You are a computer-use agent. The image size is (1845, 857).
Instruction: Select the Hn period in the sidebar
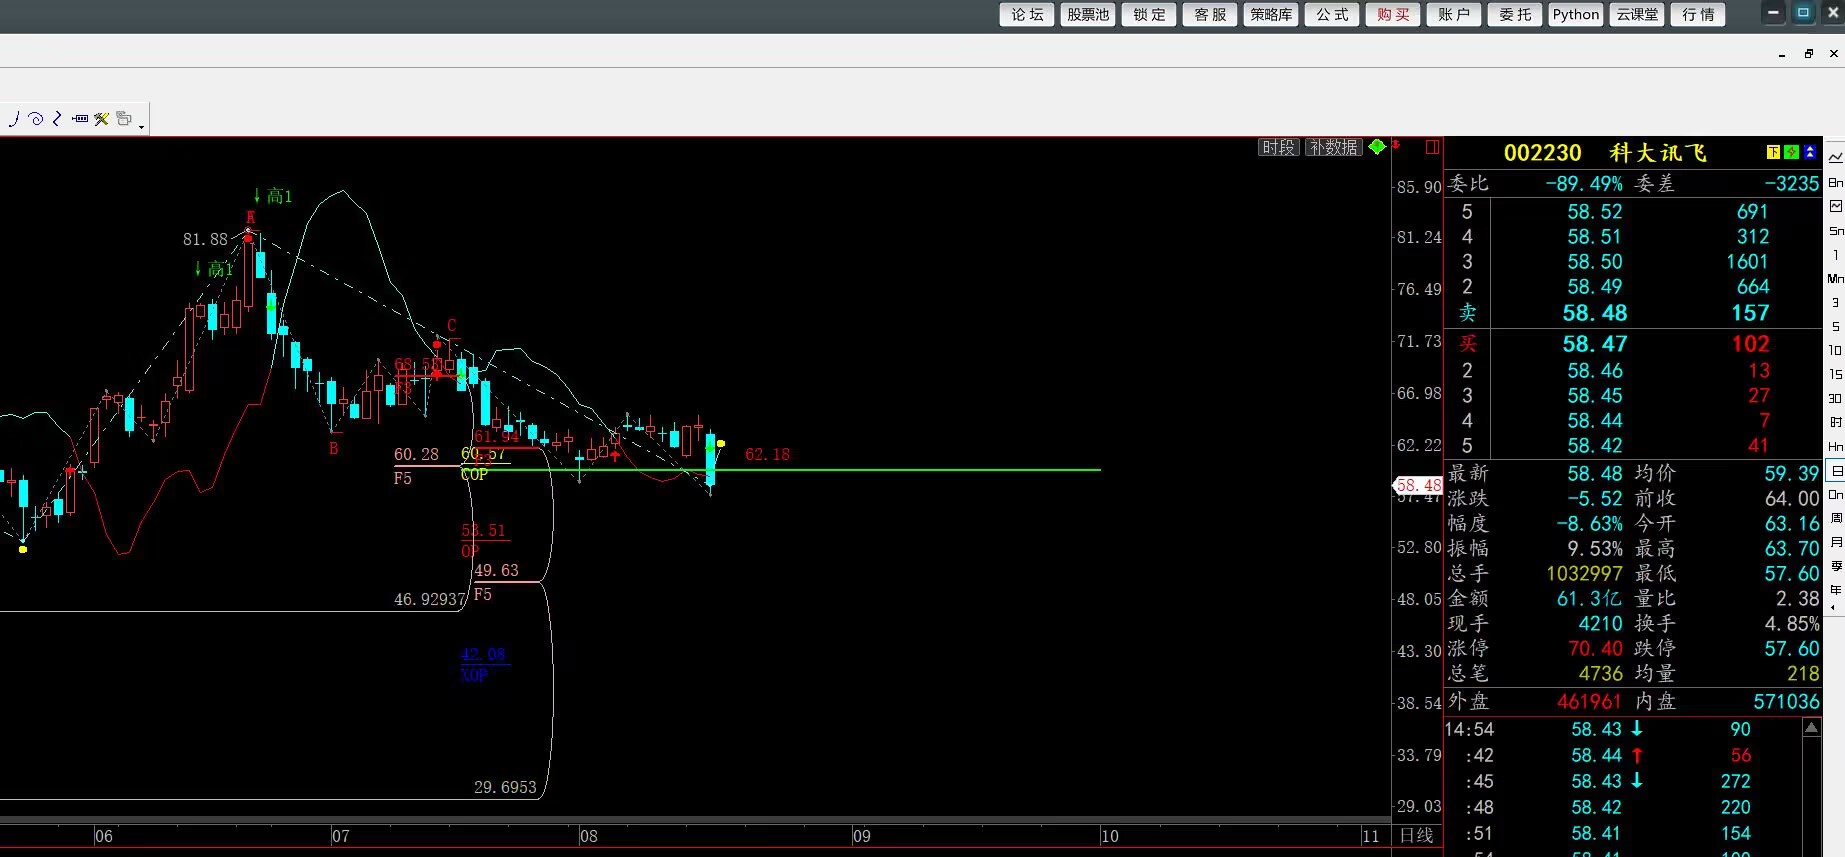click(1836, 446)
